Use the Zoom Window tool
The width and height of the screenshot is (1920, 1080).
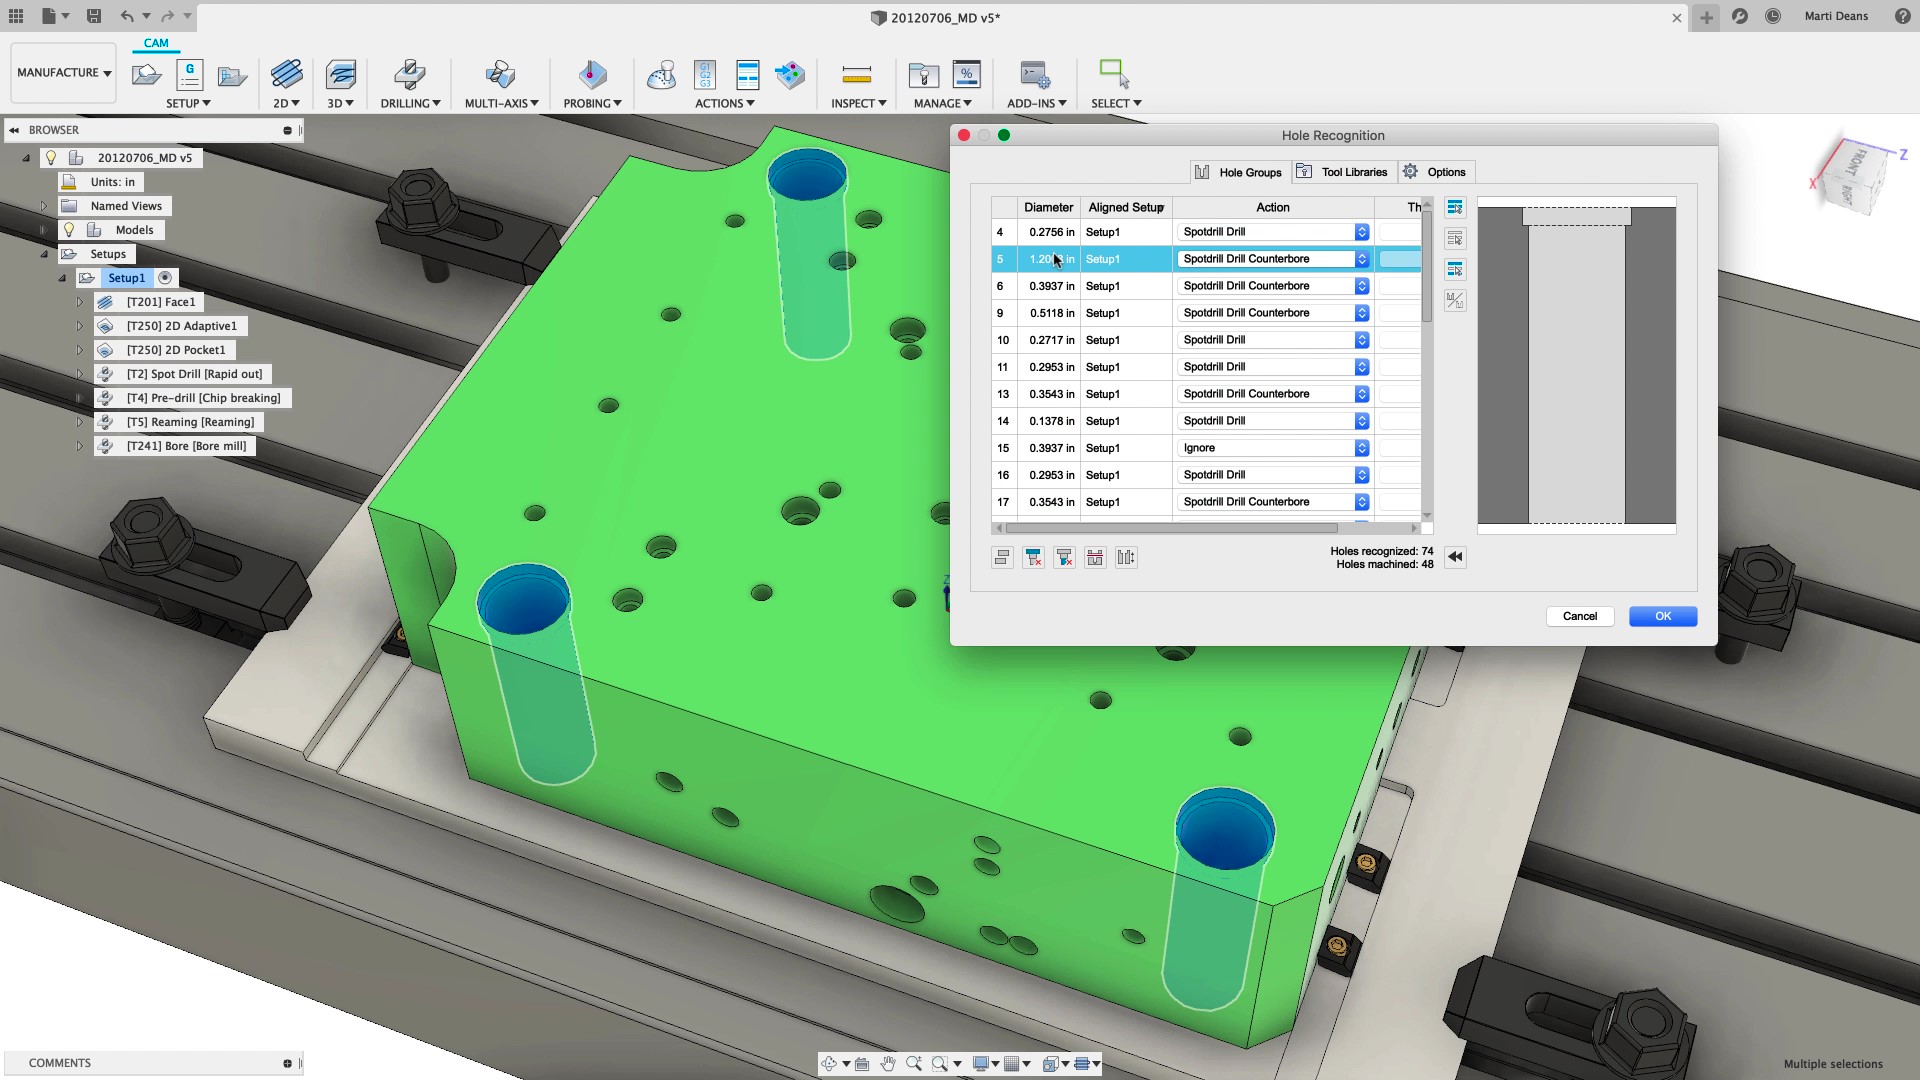click(x=939, y=1063)
